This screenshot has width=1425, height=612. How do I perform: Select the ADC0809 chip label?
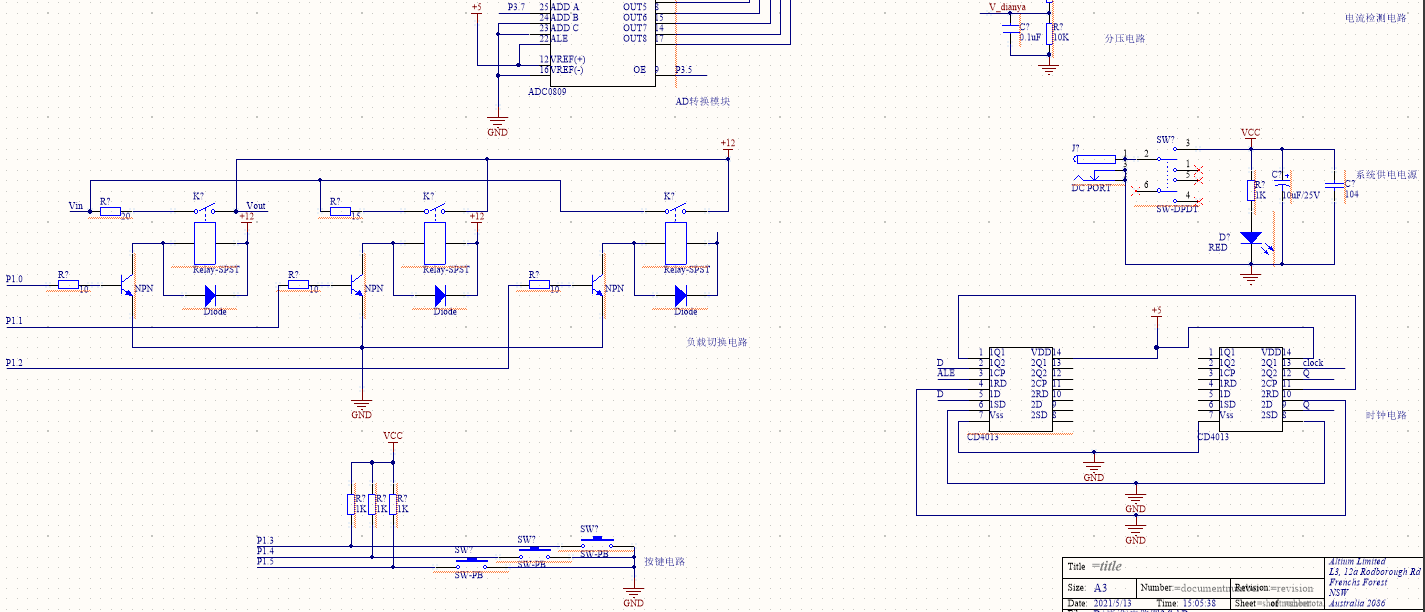click(547, 91)
